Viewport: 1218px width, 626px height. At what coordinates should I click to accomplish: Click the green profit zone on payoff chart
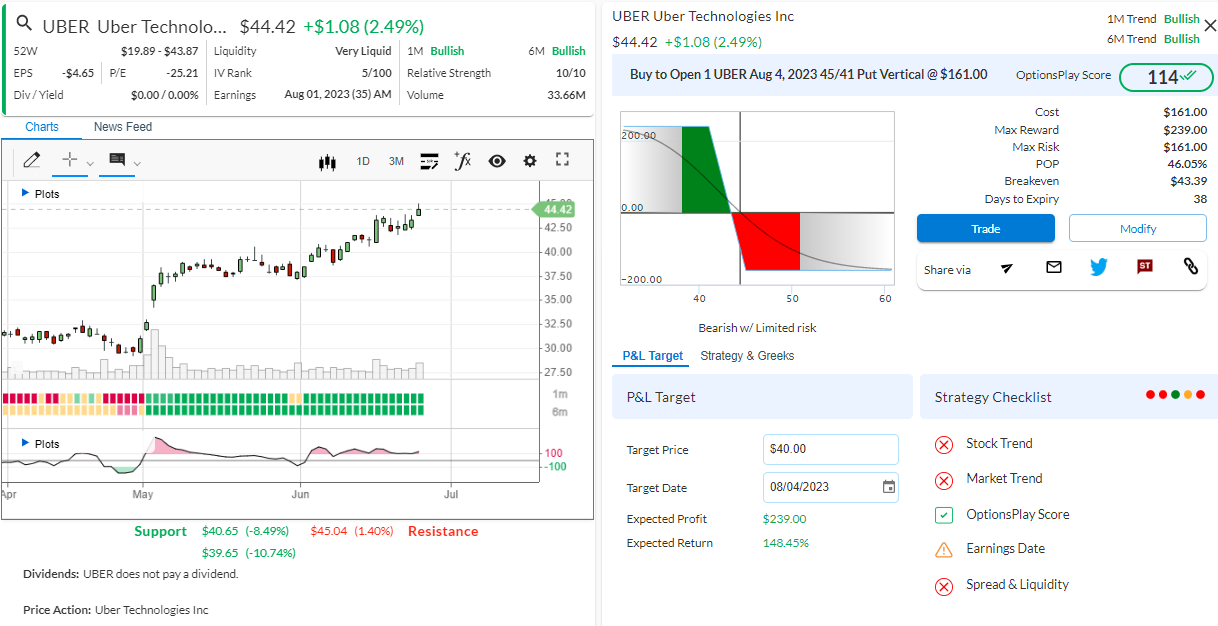pos(706,170)
